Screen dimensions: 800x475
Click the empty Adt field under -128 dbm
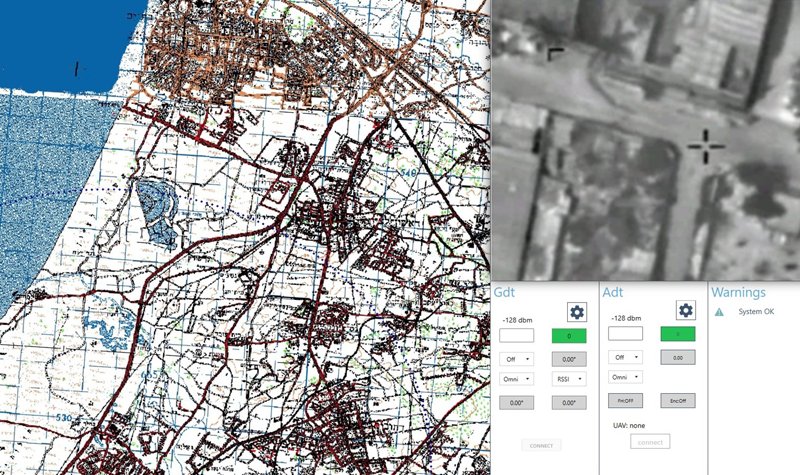pos(625,335)
